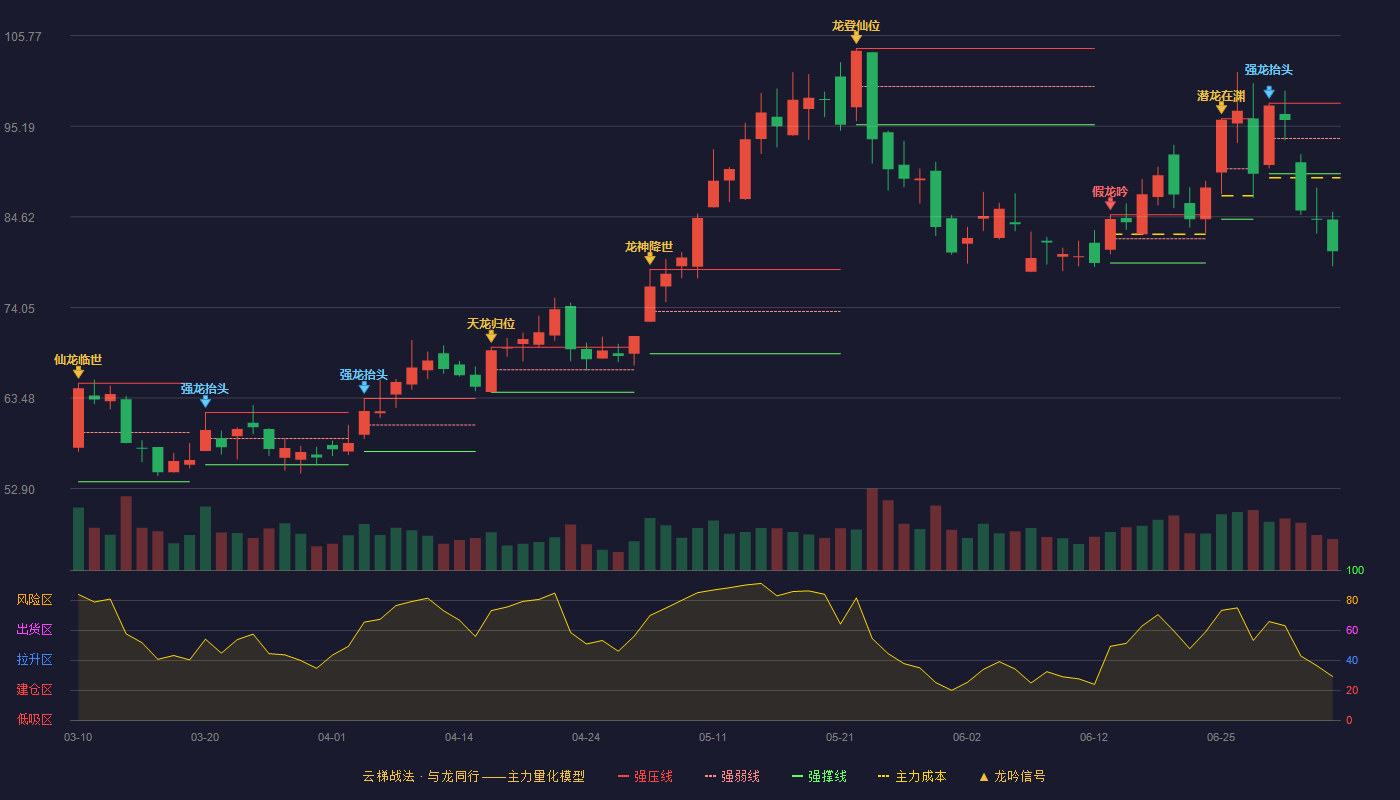Click the 强龙抬头 signal arrow near 03-20
The height and width of the screenshot is (800, 1400).
[205, 402]
